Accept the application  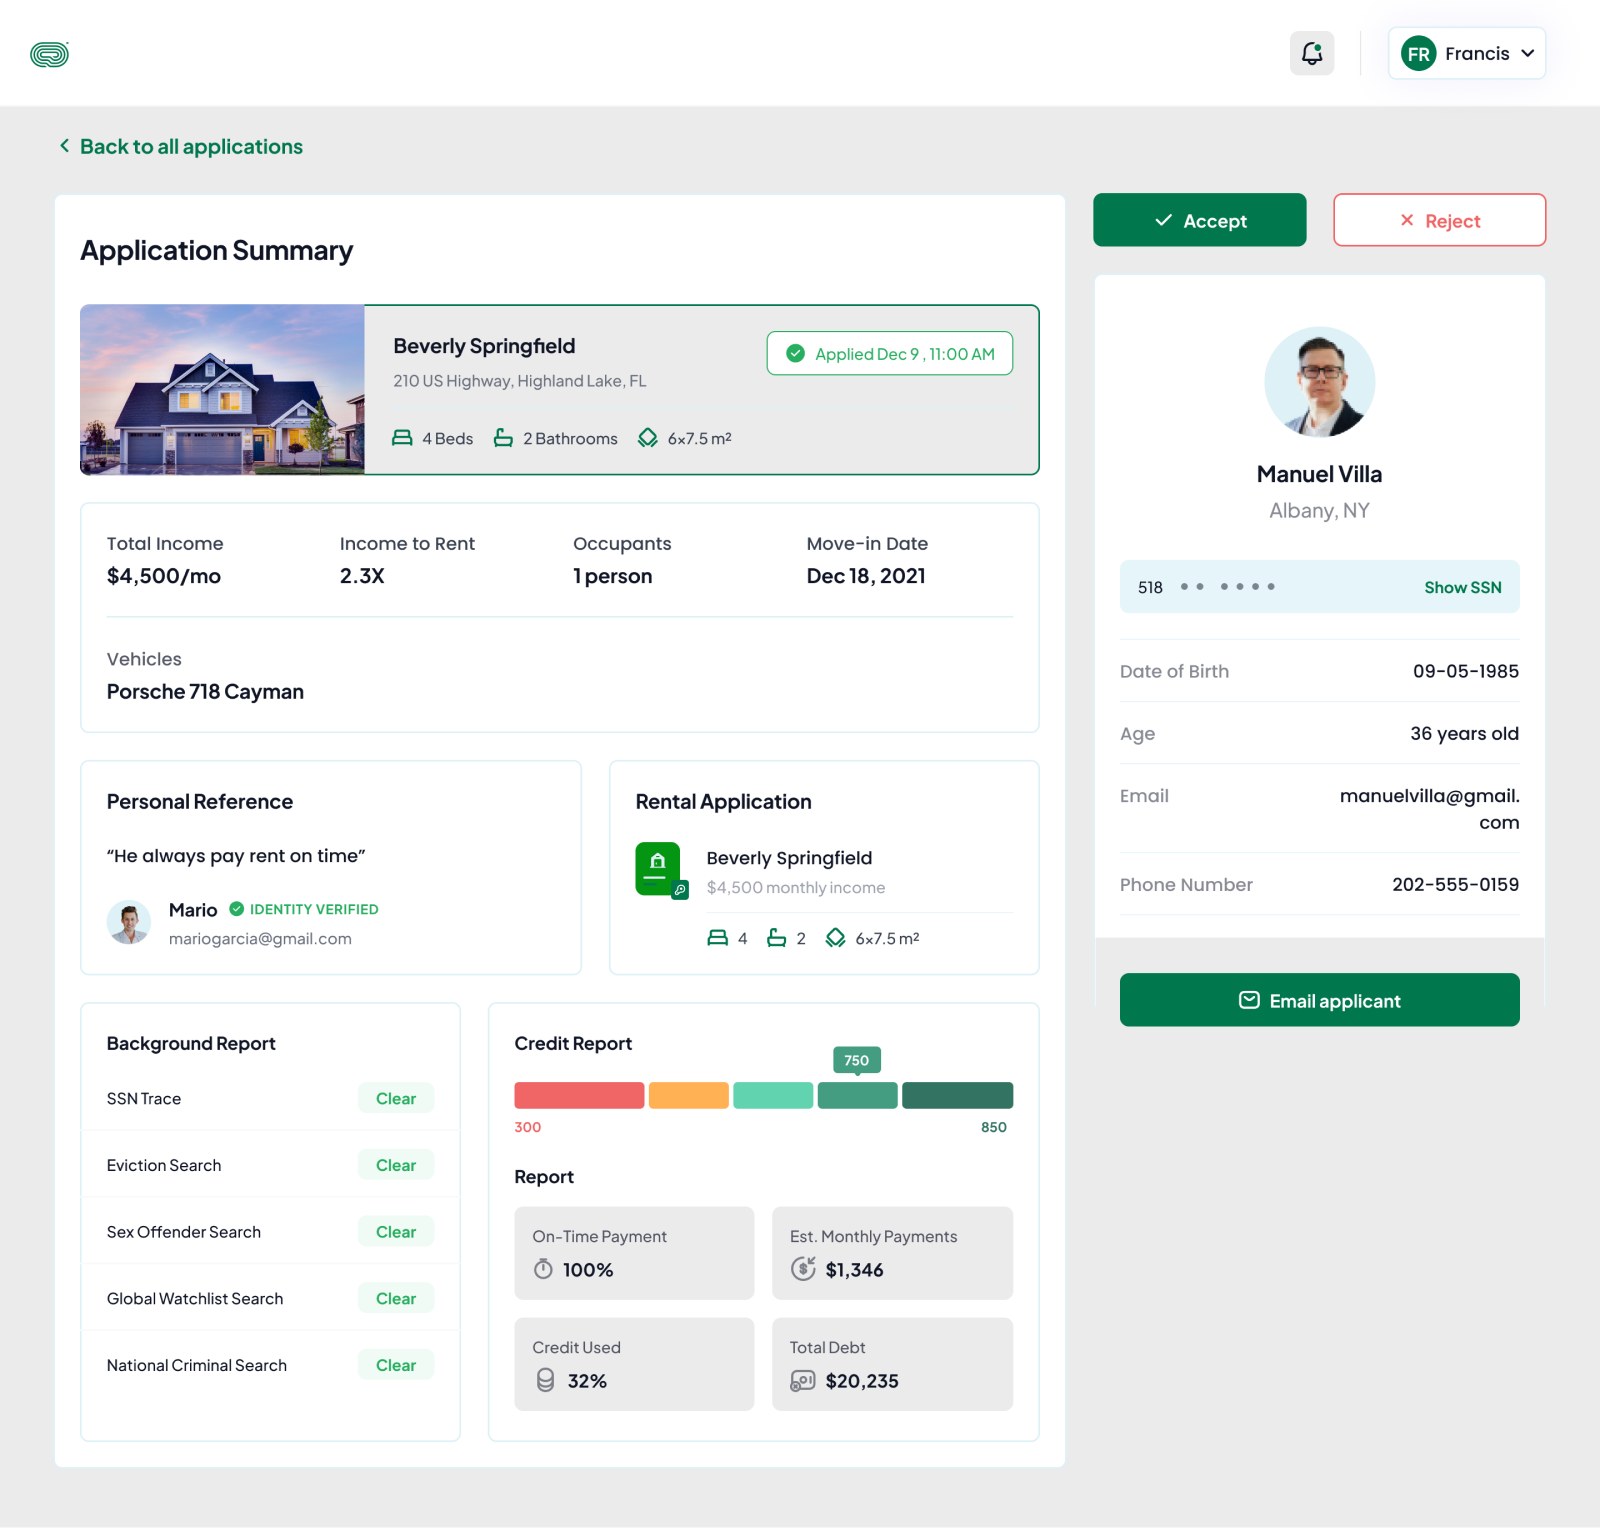click(x=1200, y=220)
